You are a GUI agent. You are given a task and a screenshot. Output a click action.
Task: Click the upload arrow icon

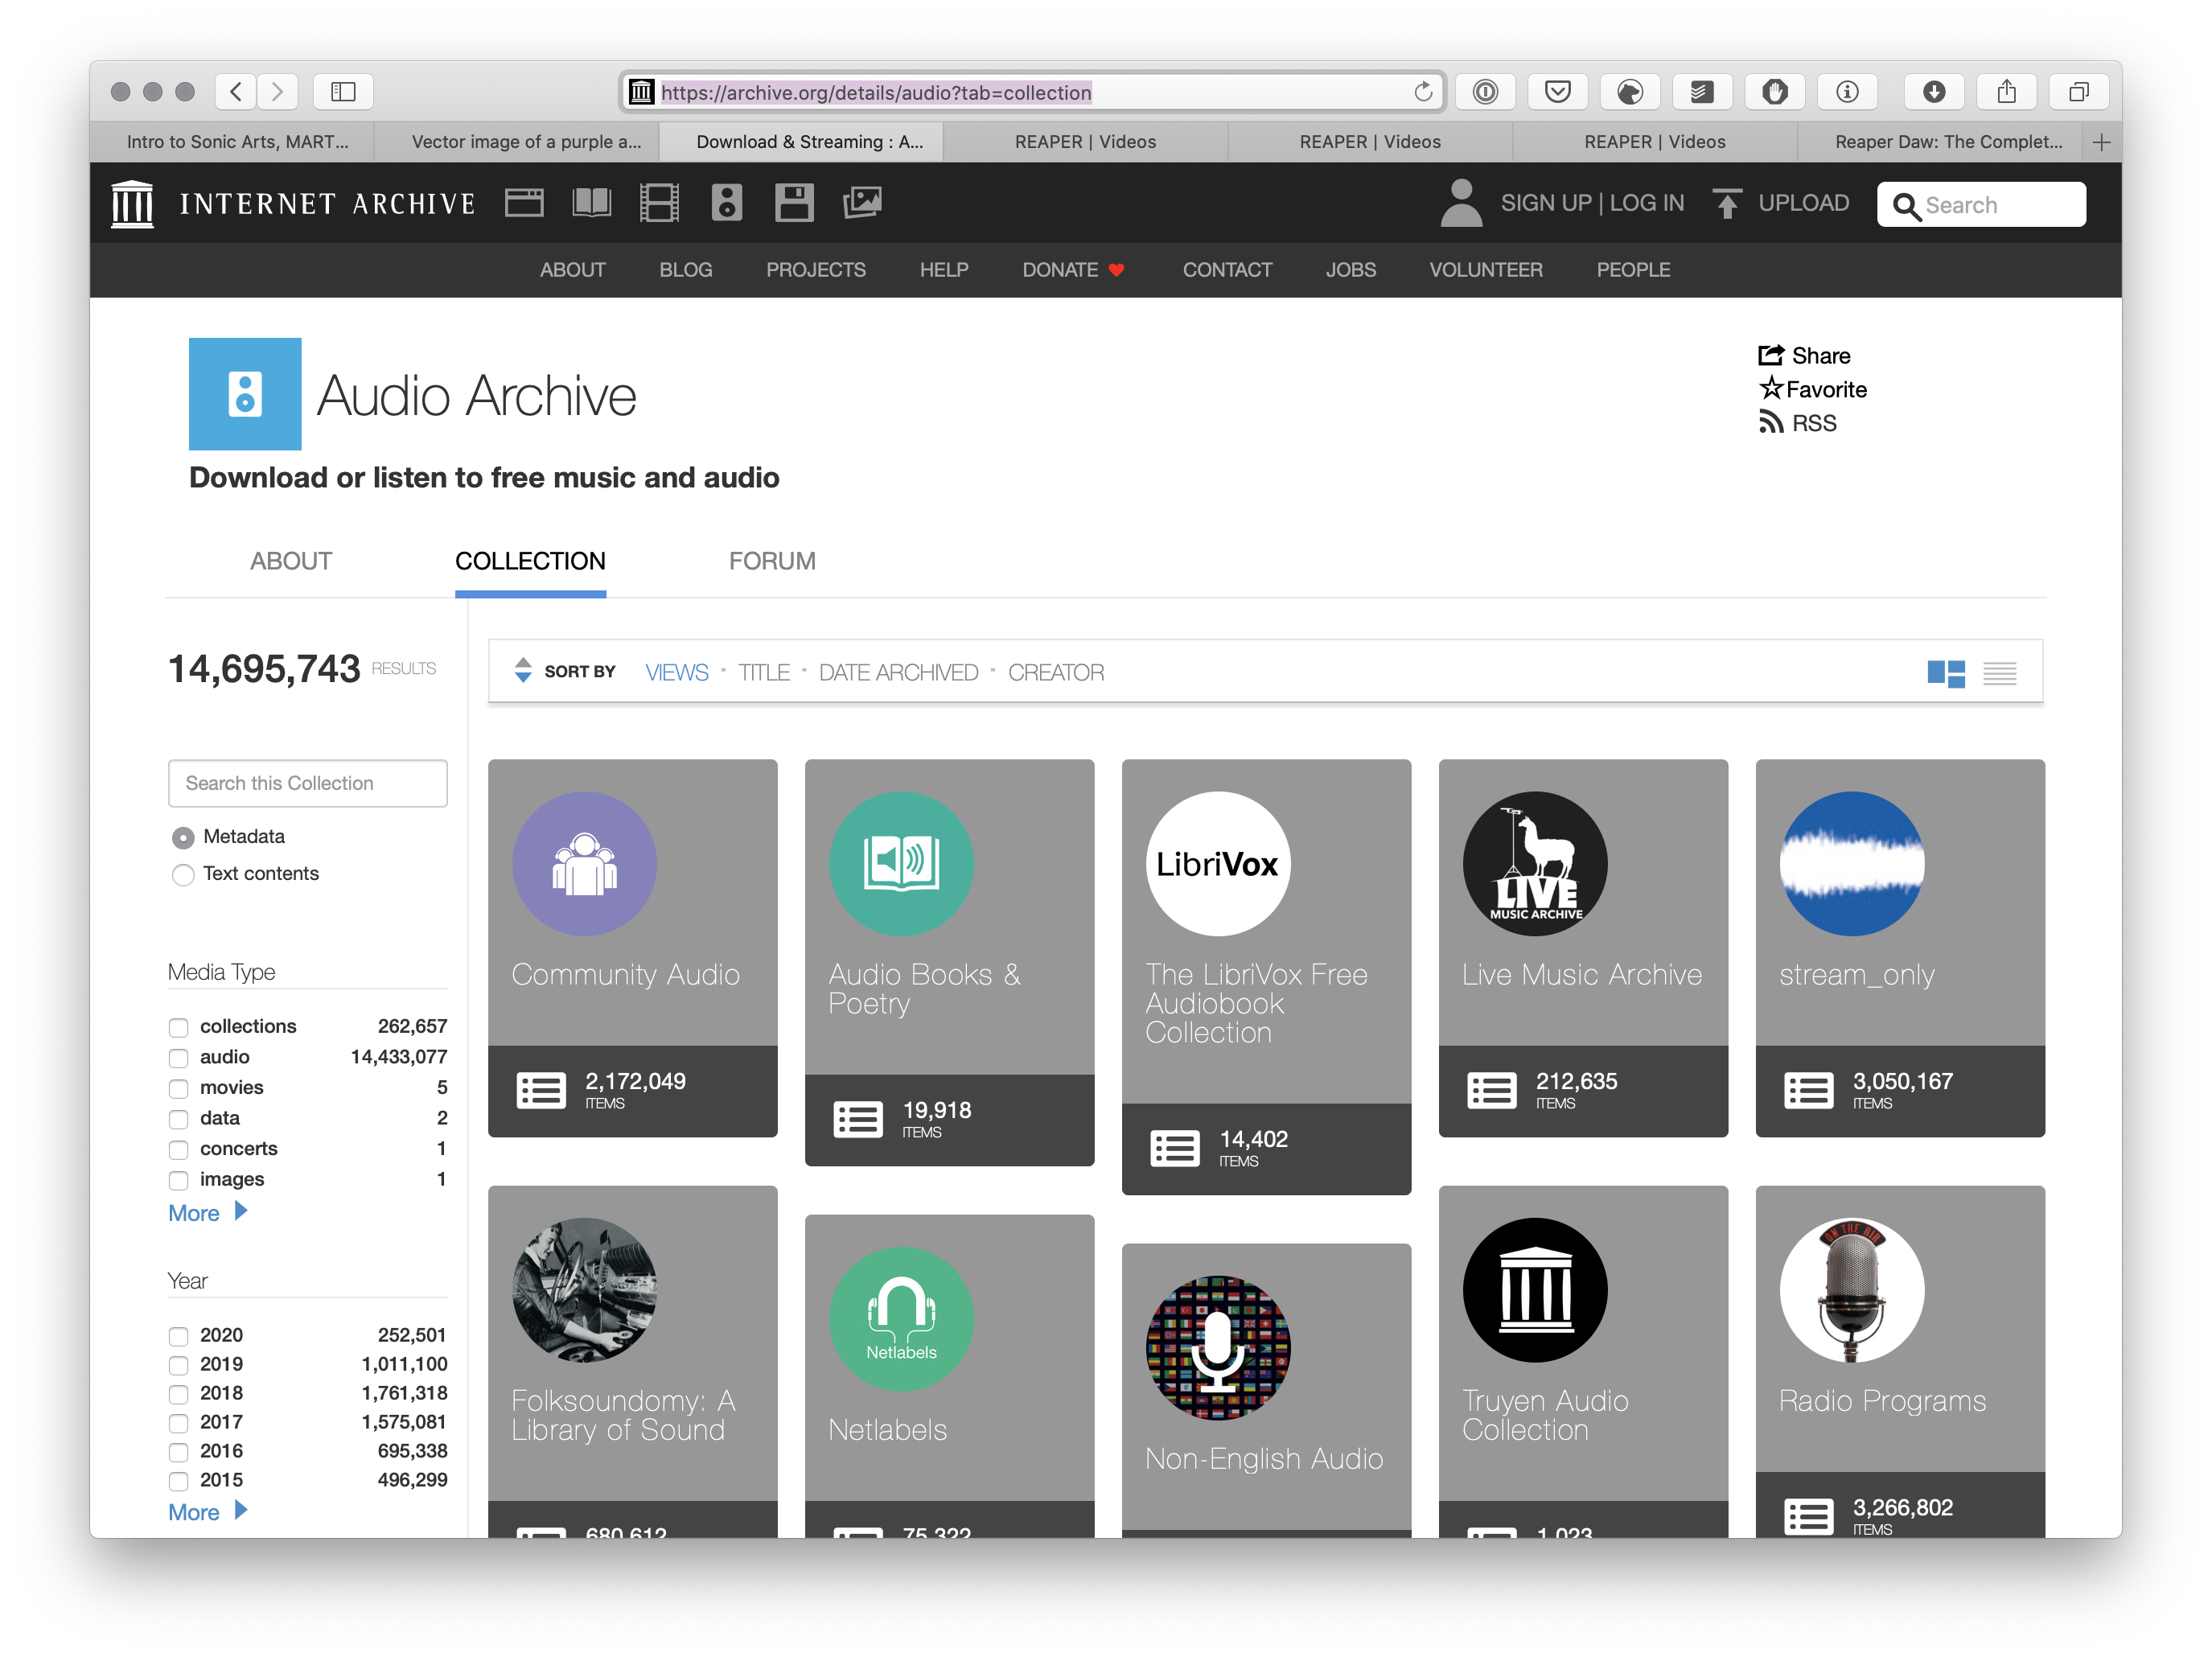[x=1727, y=203]
